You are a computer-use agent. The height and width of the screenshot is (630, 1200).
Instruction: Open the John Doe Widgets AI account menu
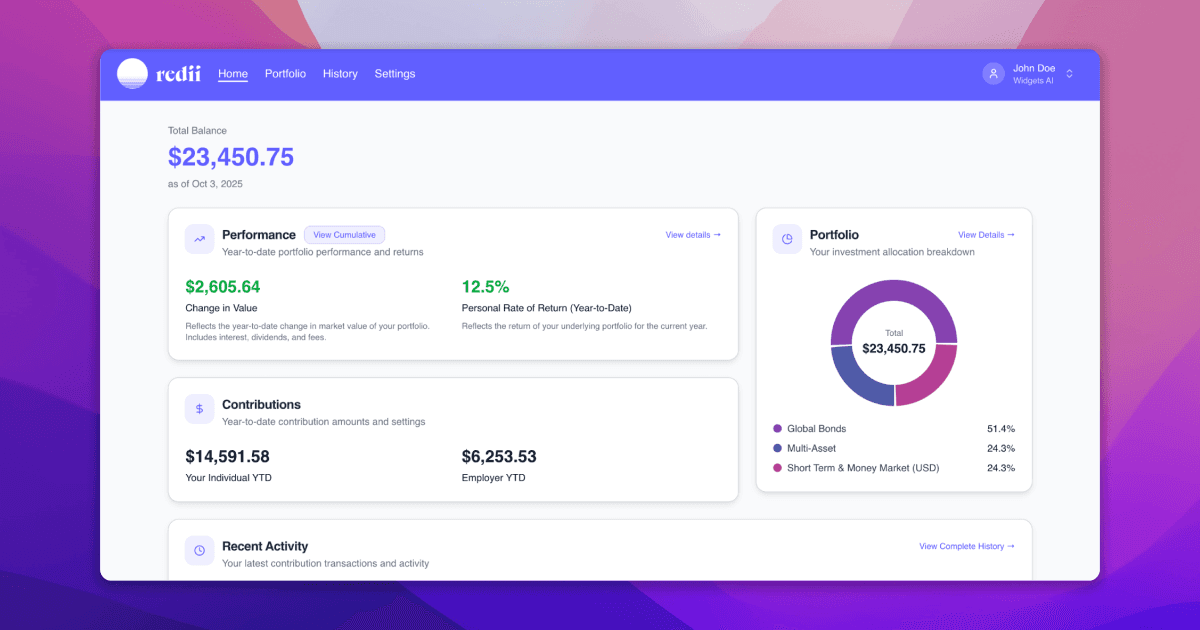pos(1033,74)
